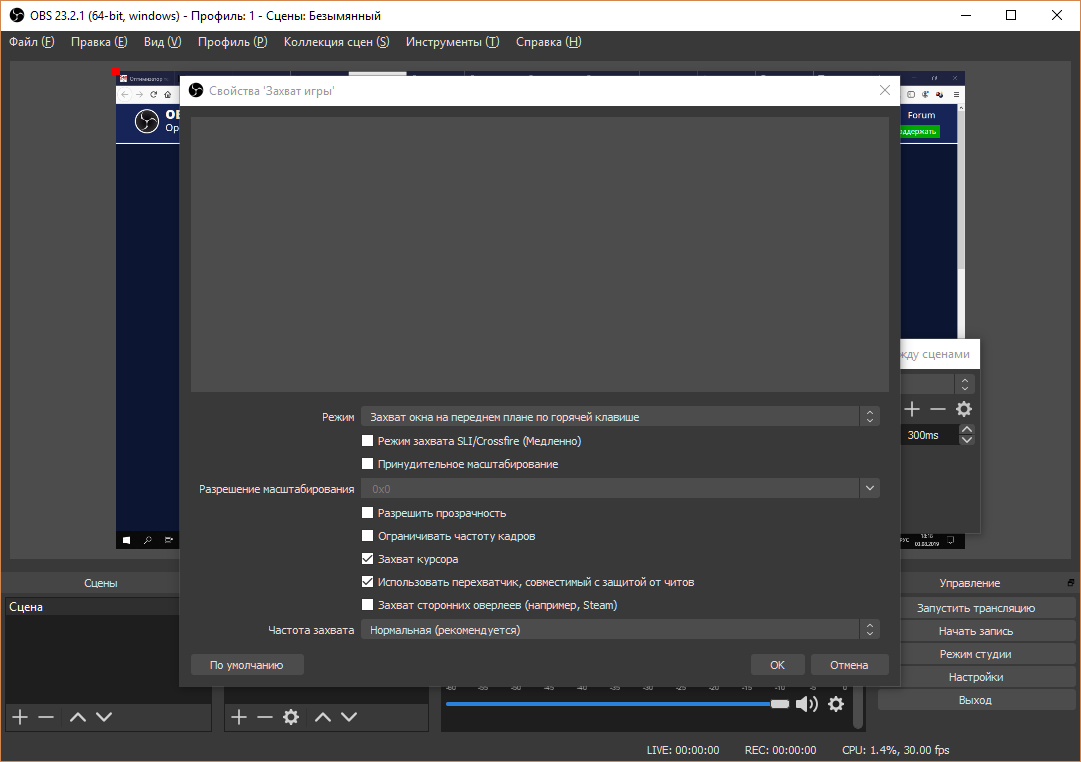Screen dimensions: 1081x762
Task: Mute audio via speaker icon in mixer
Action: [x=807, y=704]
